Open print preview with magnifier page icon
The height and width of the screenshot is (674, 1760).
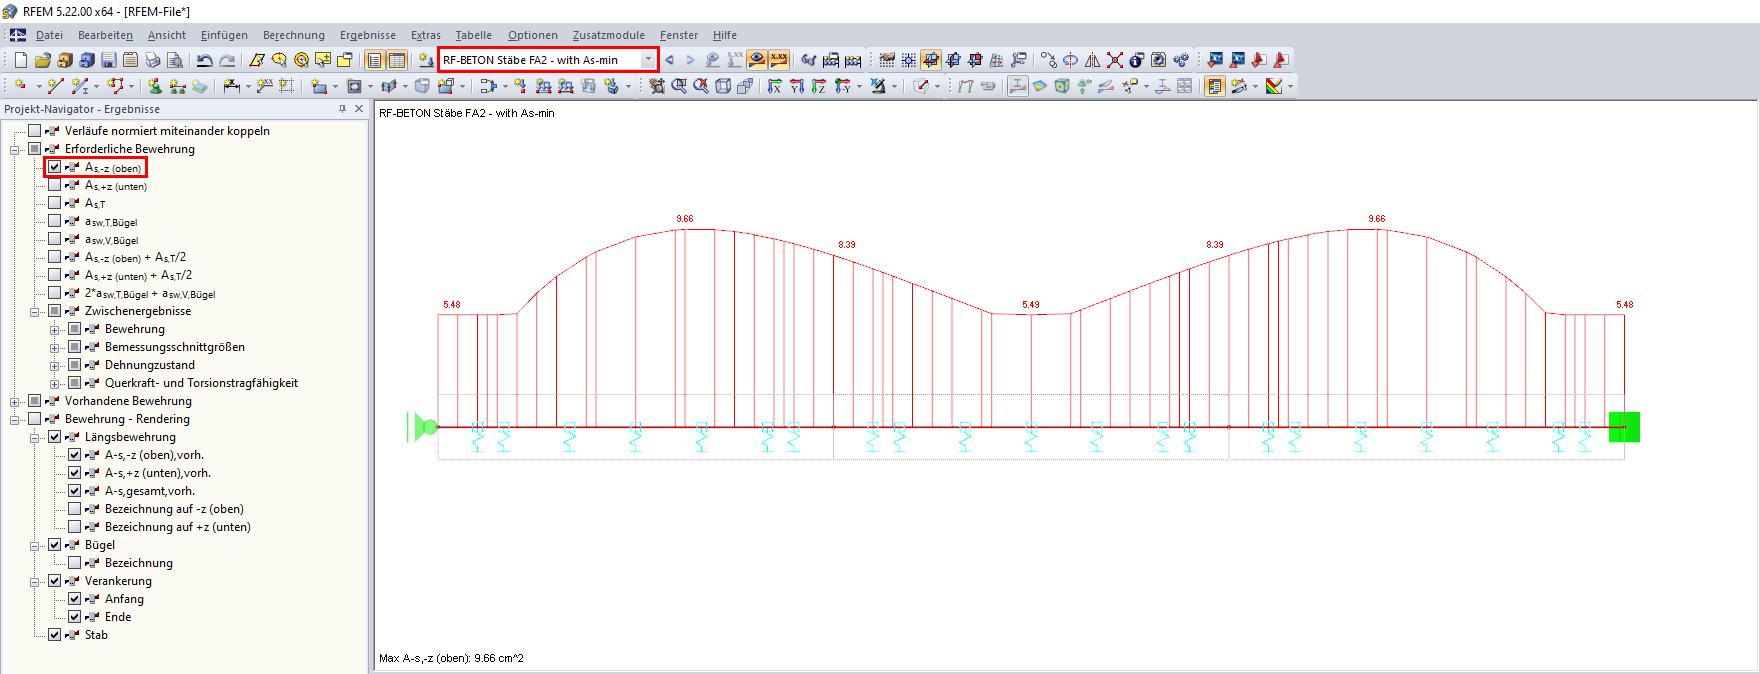[175, 60]
